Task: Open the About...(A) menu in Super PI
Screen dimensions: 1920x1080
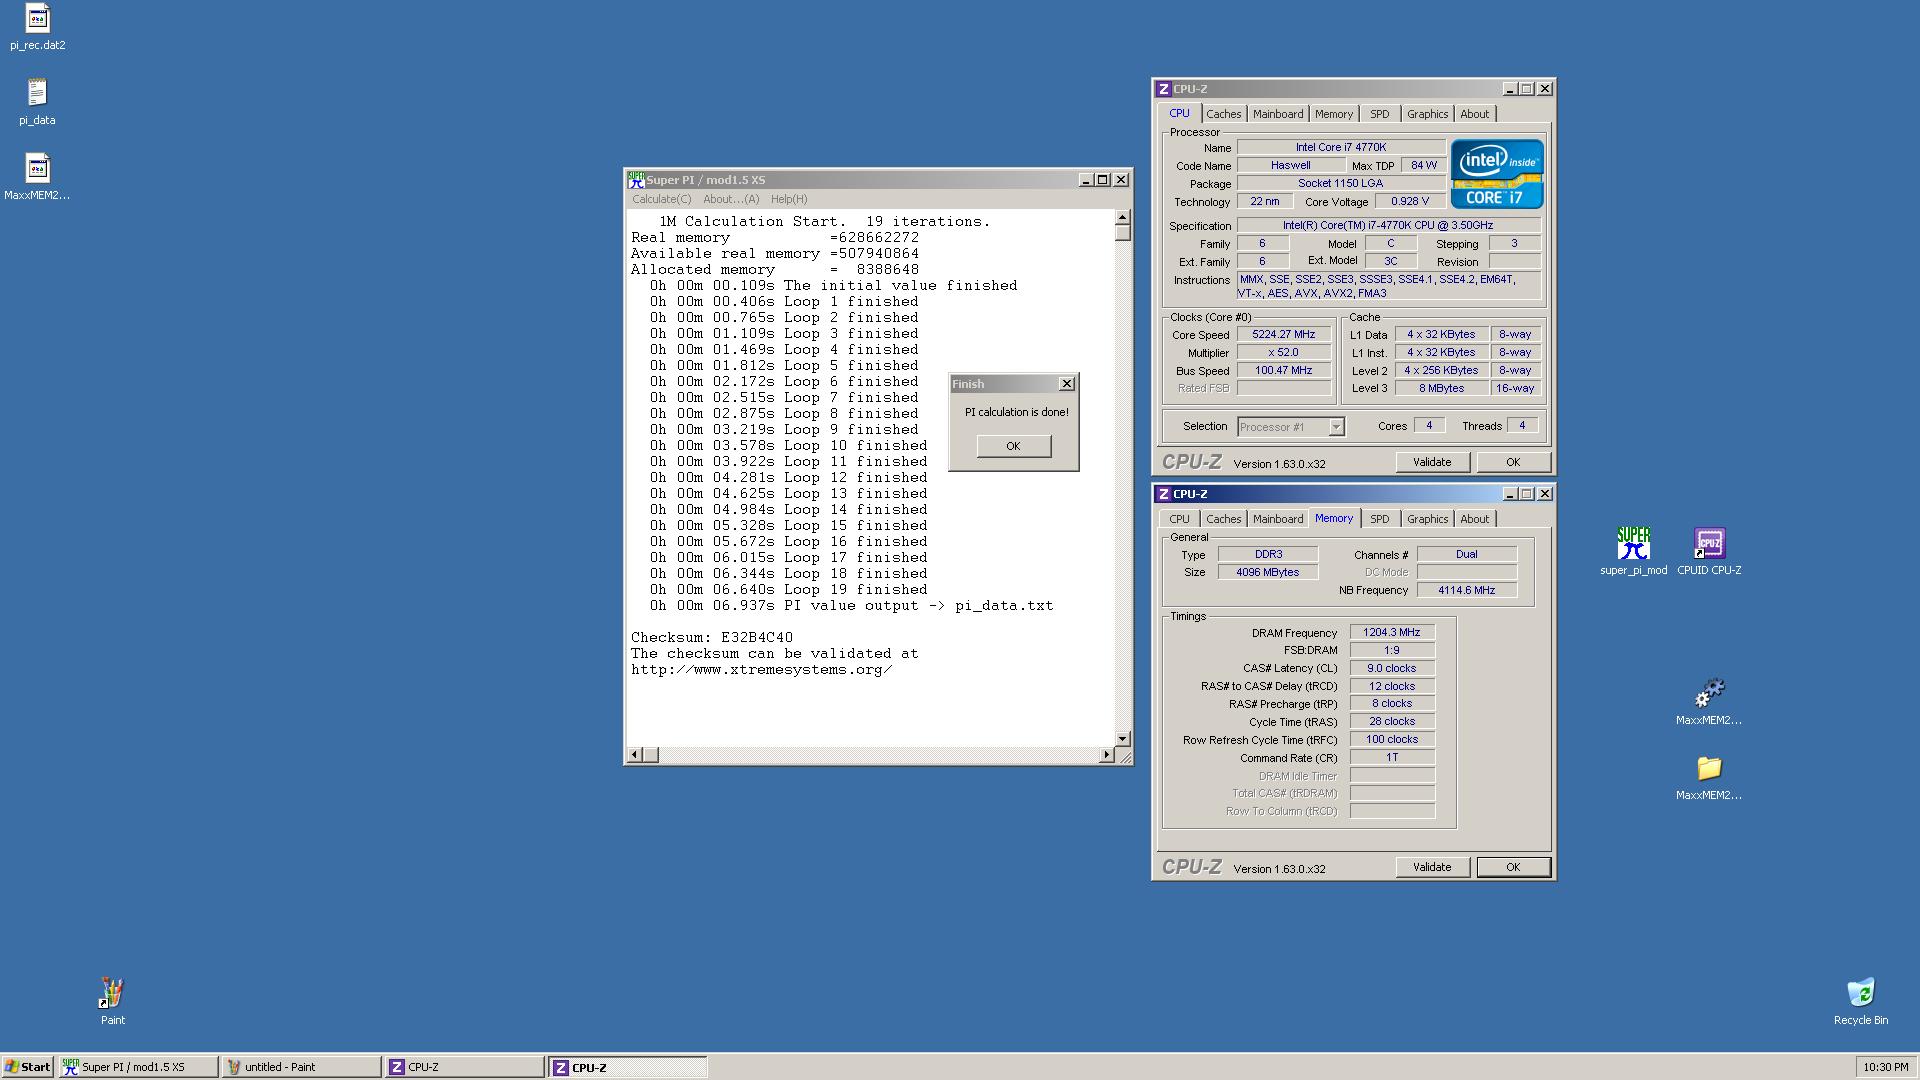Action: [731, 199]
